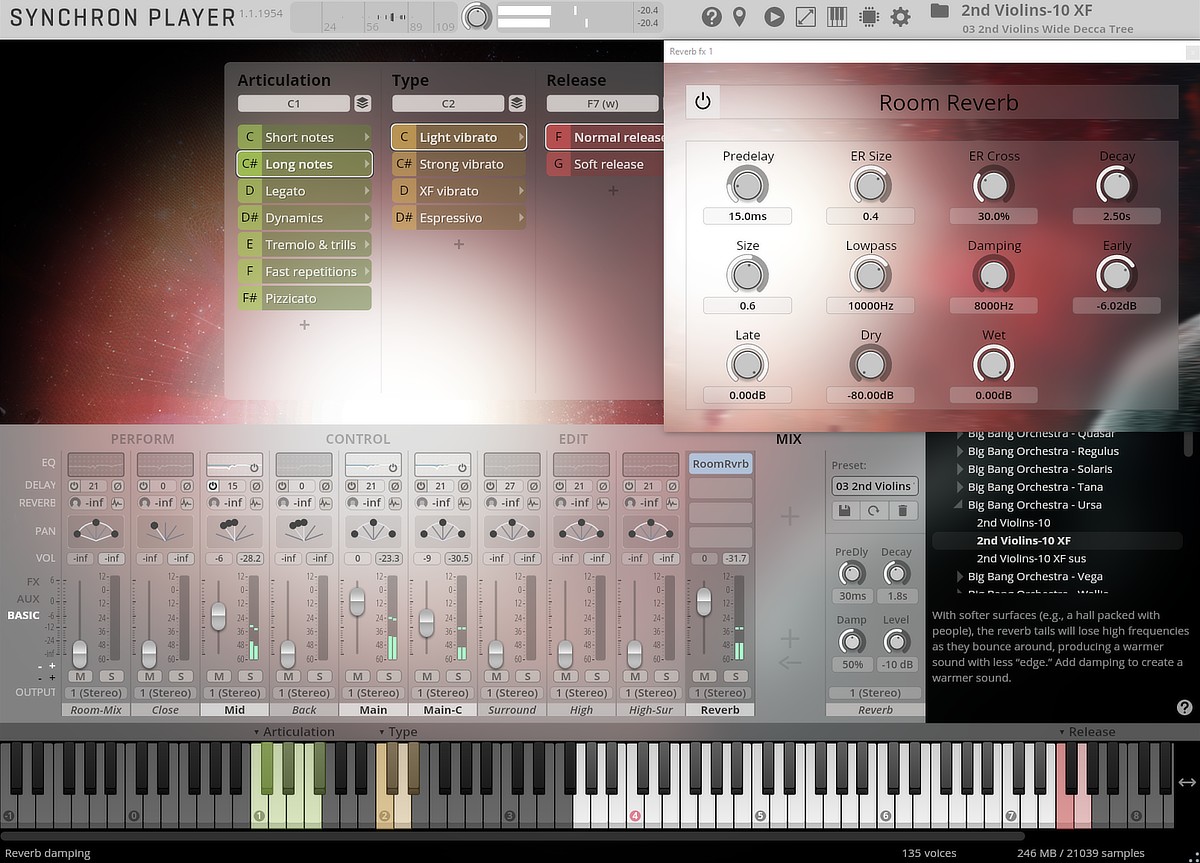
Task: Toggle the EQ power on the Main channel
Action: [394, 468]
